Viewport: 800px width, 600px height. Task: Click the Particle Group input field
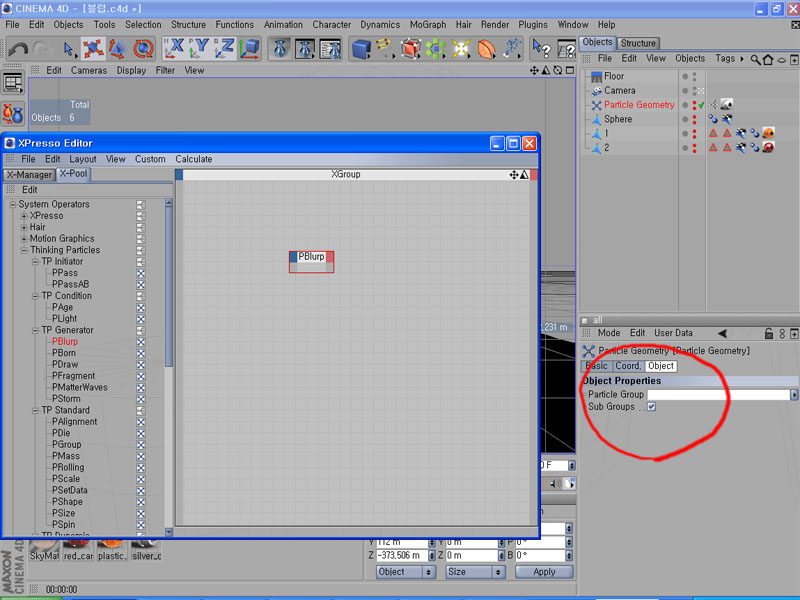pos(718,394)
